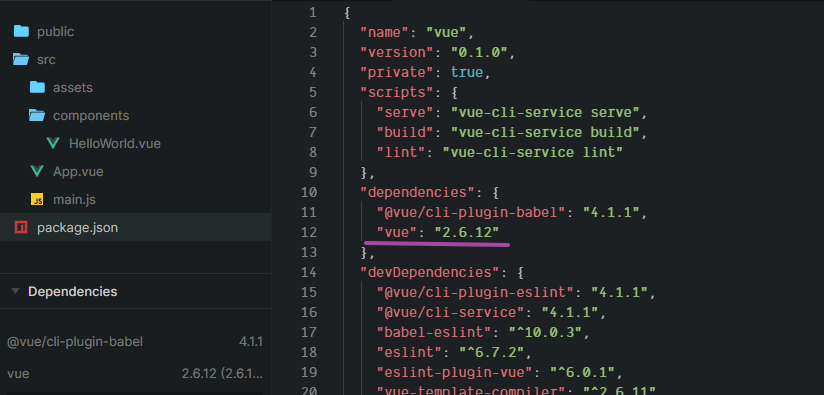
Task: Click line number 10 in gutter
Action: 309,192
